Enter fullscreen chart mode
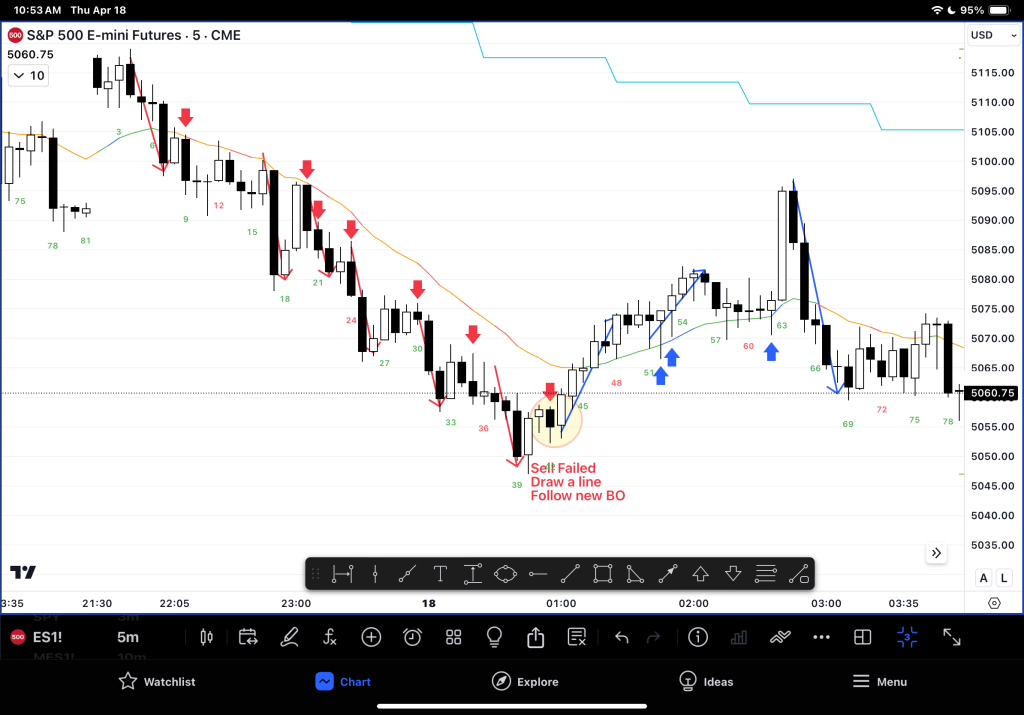Viewport: 1024px width, 715px height. [x=952, y=637]
